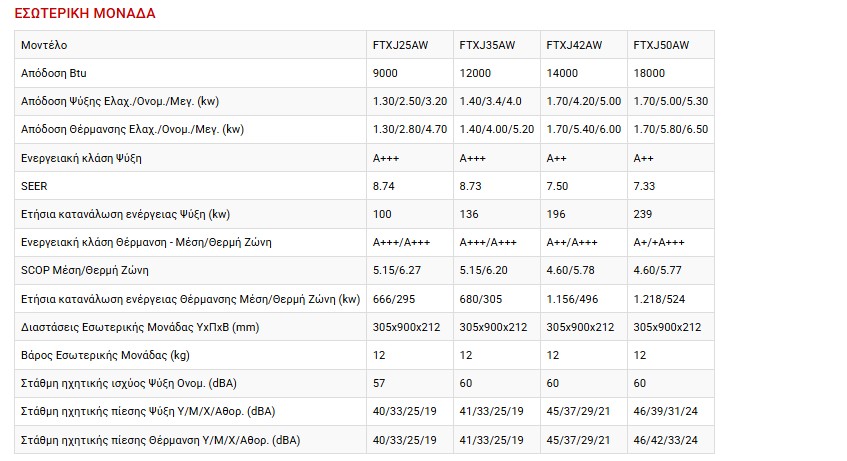
Task: Select the Απόδοση Btu row label
Action: click(x=54, y=73)
